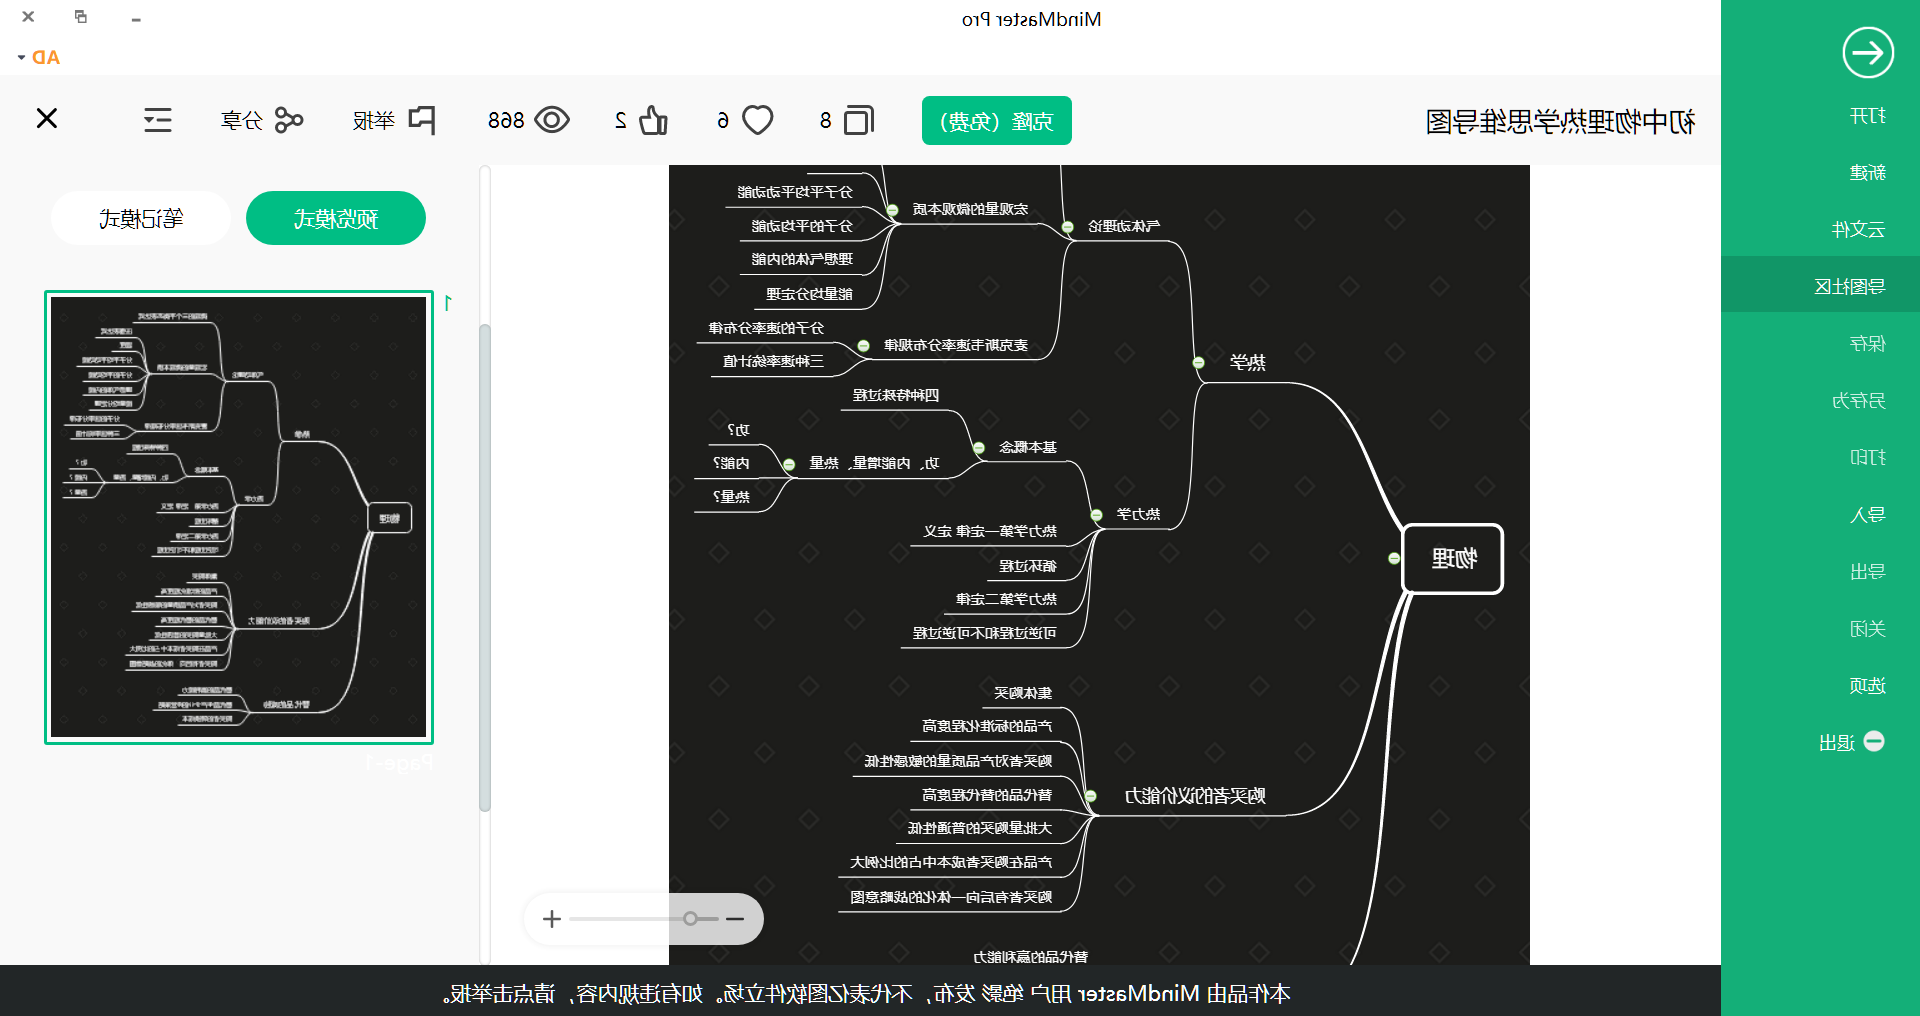The height and width of the screenshot is (1016, 1920).
Task: Click the zoom out minus icon
Action: point(735,918)
